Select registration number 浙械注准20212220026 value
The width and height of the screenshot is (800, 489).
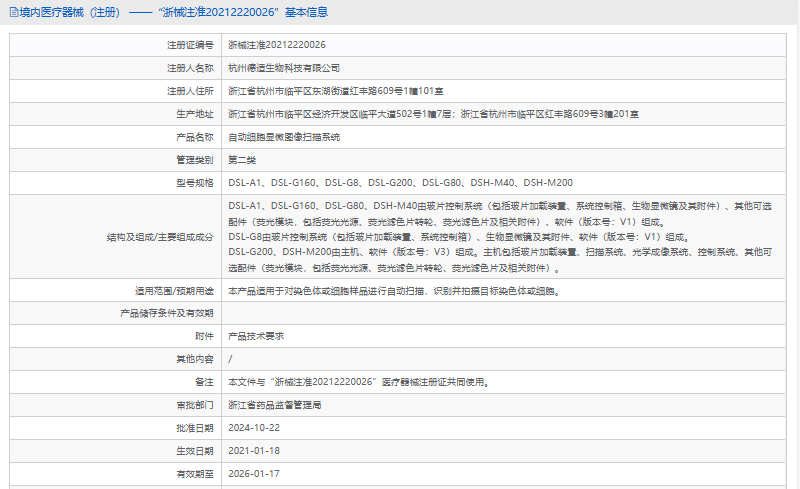(277, 45)
